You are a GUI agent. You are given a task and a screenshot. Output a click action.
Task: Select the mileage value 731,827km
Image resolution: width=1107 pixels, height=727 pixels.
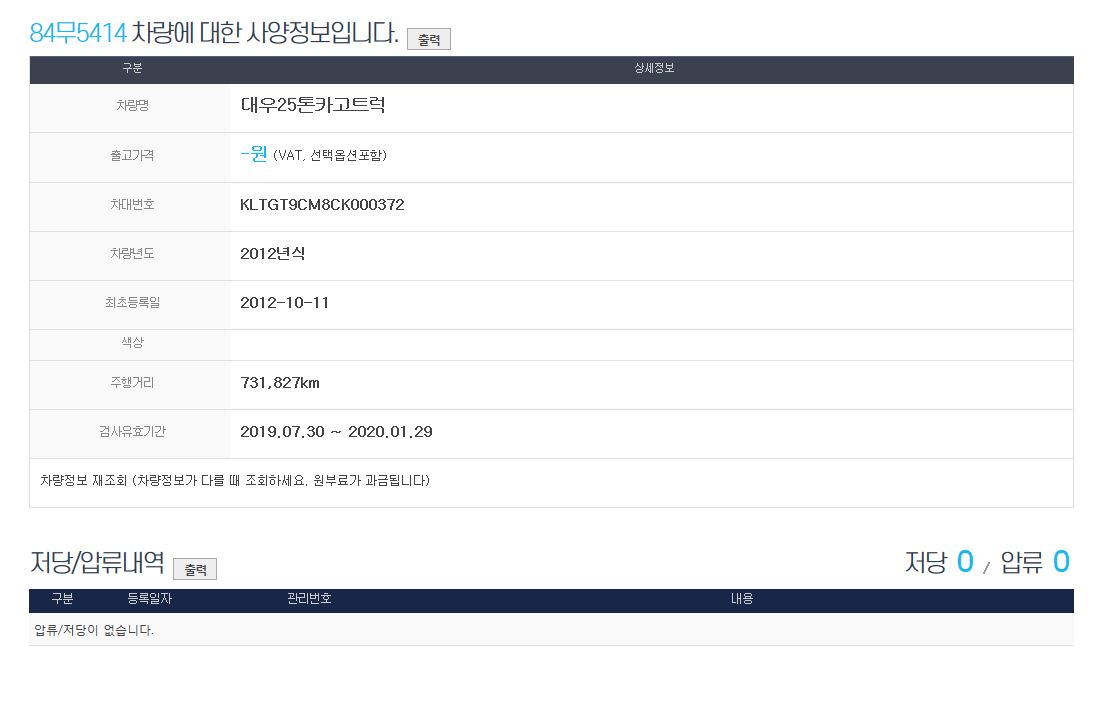tap(280, 383)
